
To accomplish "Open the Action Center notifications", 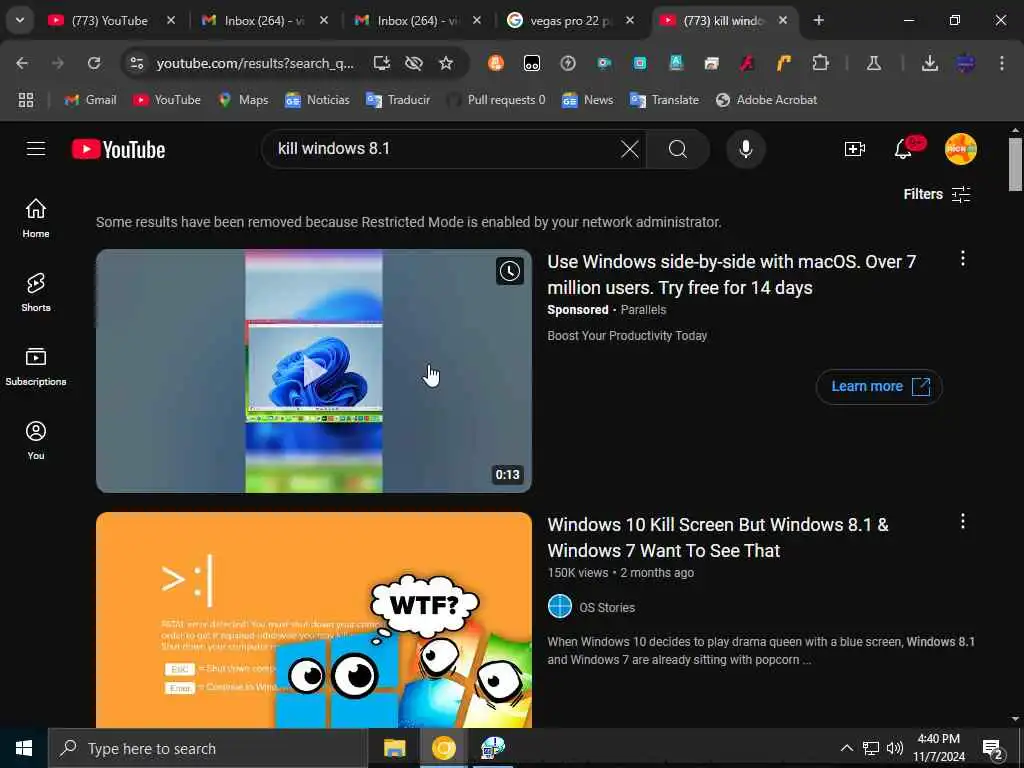I will point(993,748).
